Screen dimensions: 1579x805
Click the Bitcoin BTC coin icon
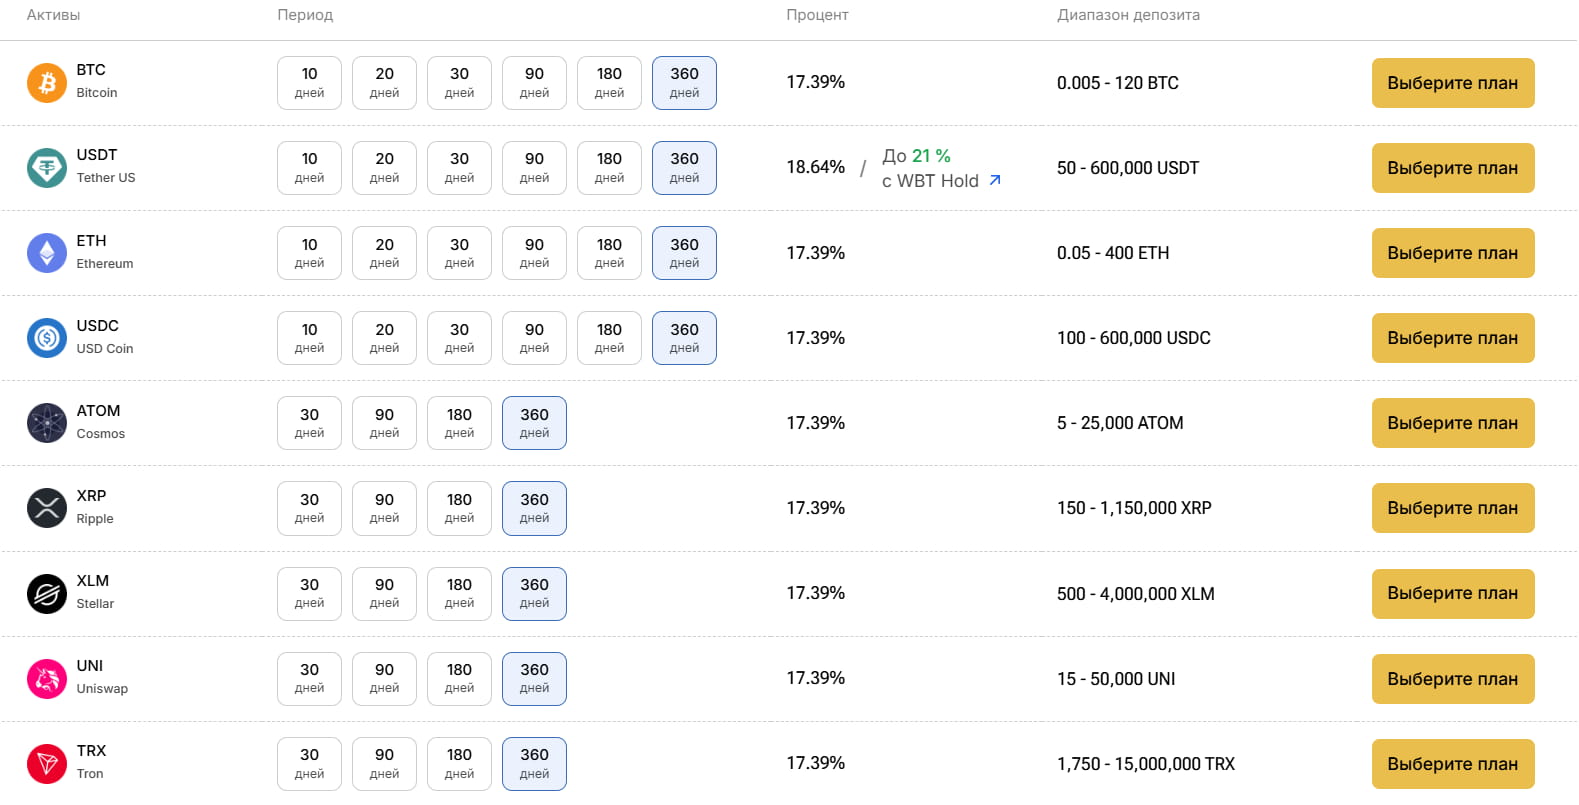coord(47,83)
